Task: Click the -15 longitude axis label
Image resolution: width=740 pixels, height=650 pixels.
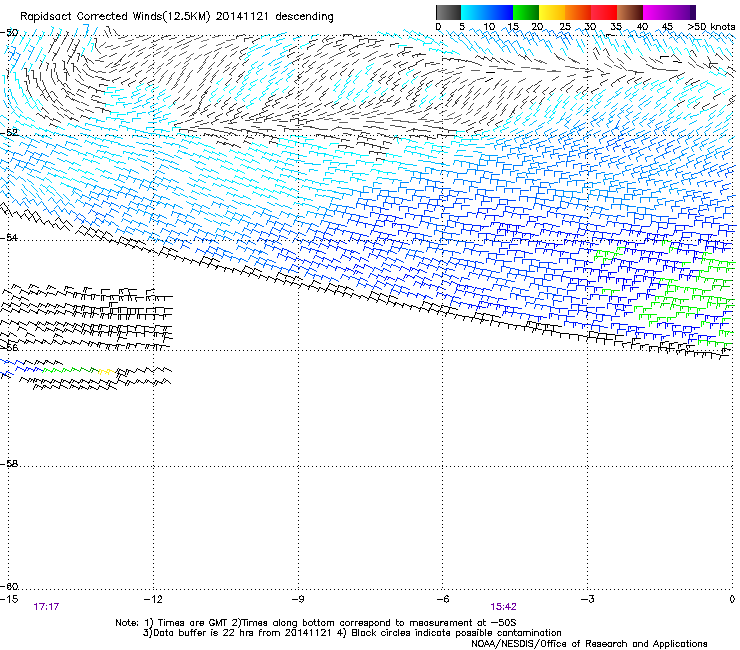Action: point(9,599)
